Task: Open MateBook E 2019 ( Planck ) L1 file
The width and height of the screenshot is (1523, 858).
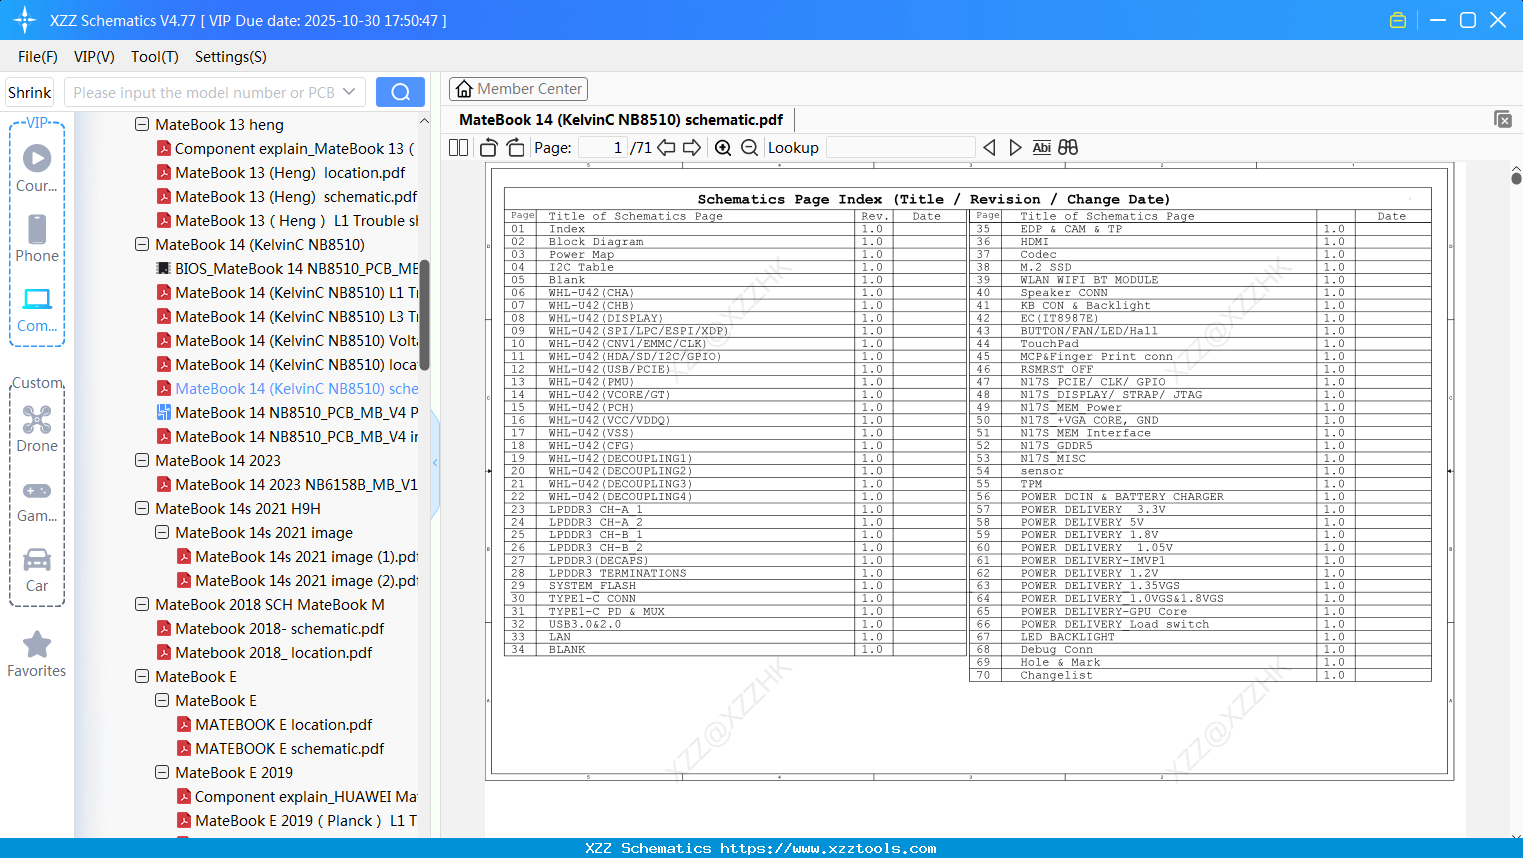Action: coord(297,821)
